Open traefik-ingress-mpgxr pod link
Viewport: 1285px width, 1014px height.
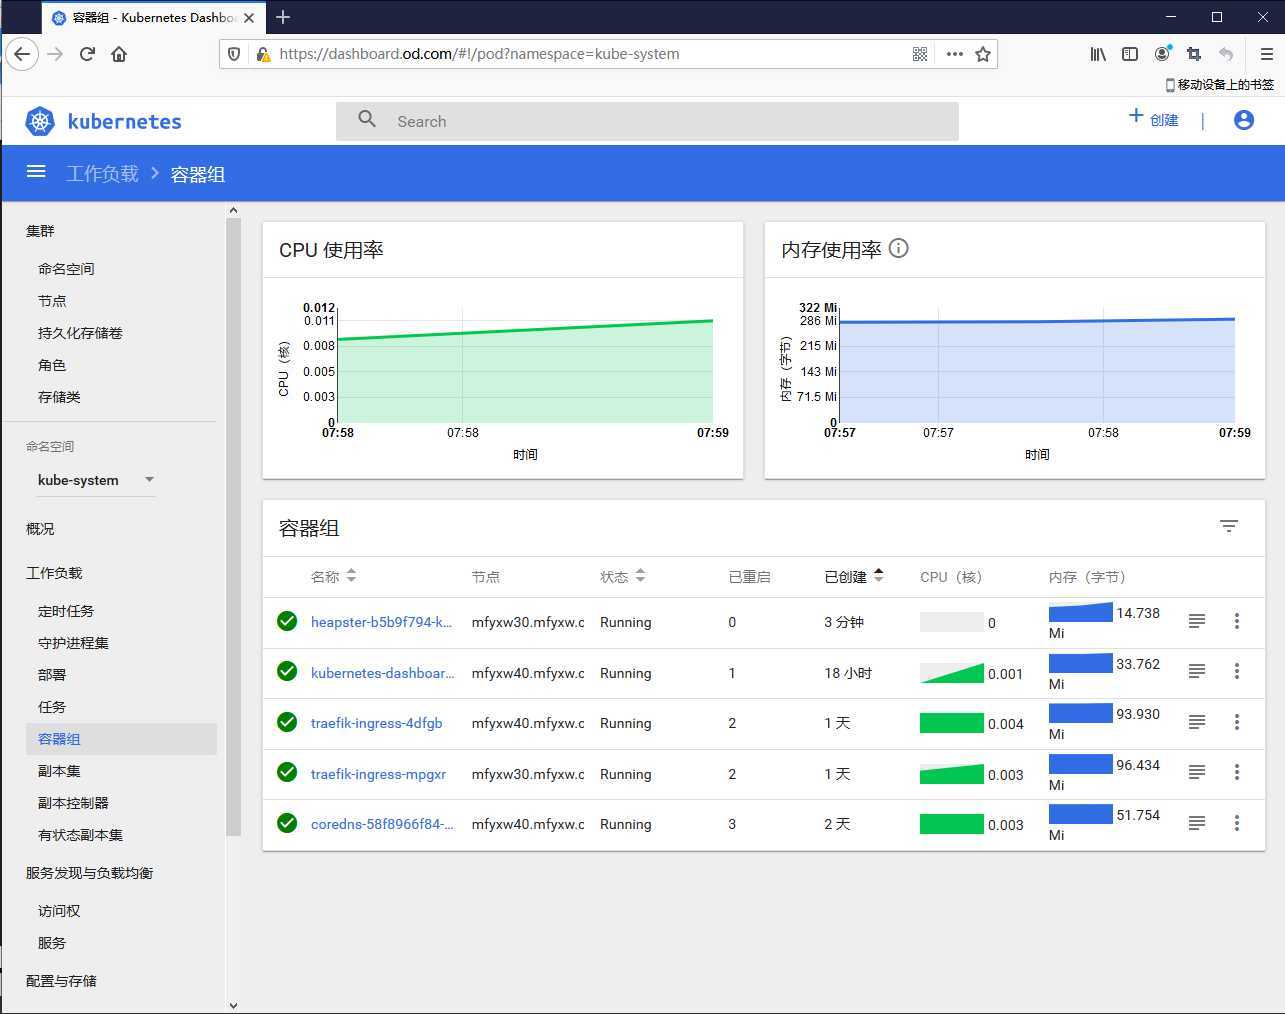tap(378, 774)
